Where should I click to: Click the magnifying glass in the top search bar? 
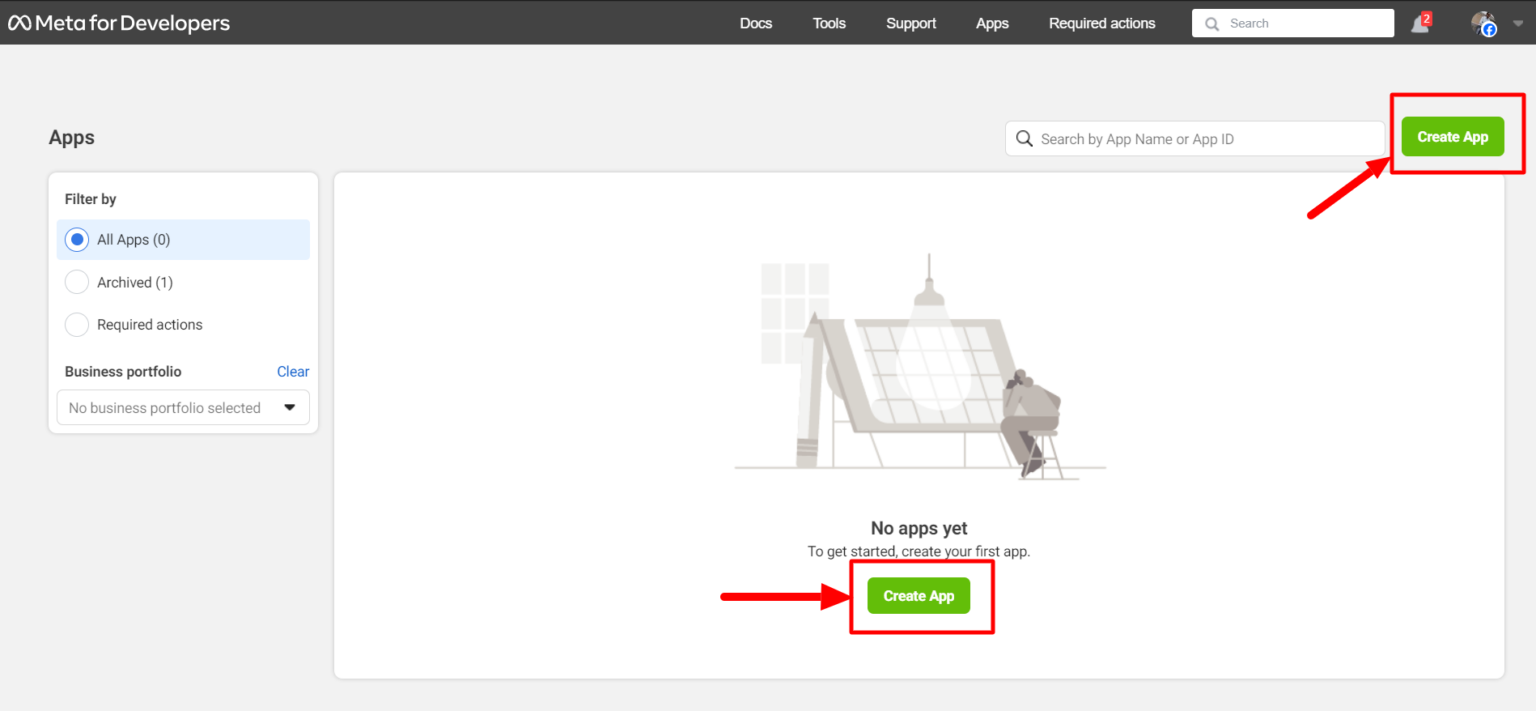pos(1211,22)
